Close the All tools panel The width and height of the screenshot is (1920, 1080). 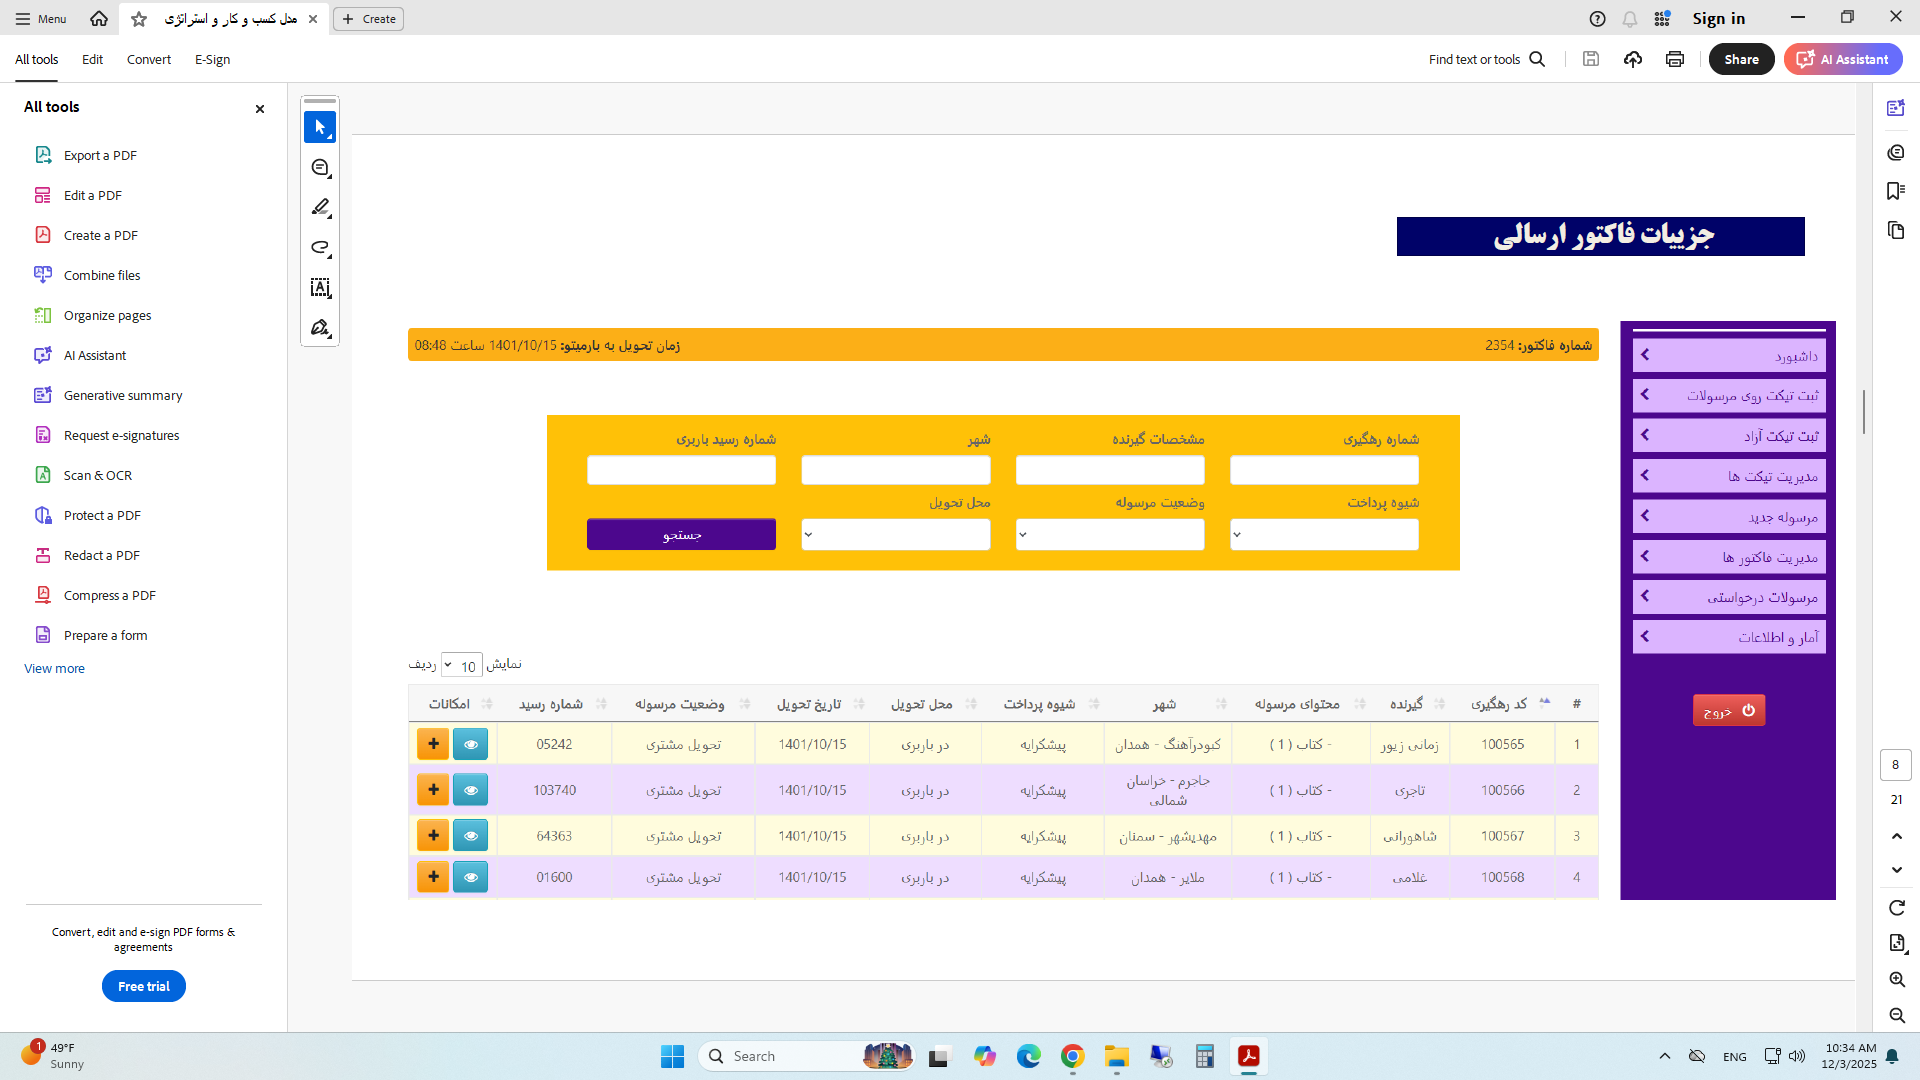[x=260, y=108]
